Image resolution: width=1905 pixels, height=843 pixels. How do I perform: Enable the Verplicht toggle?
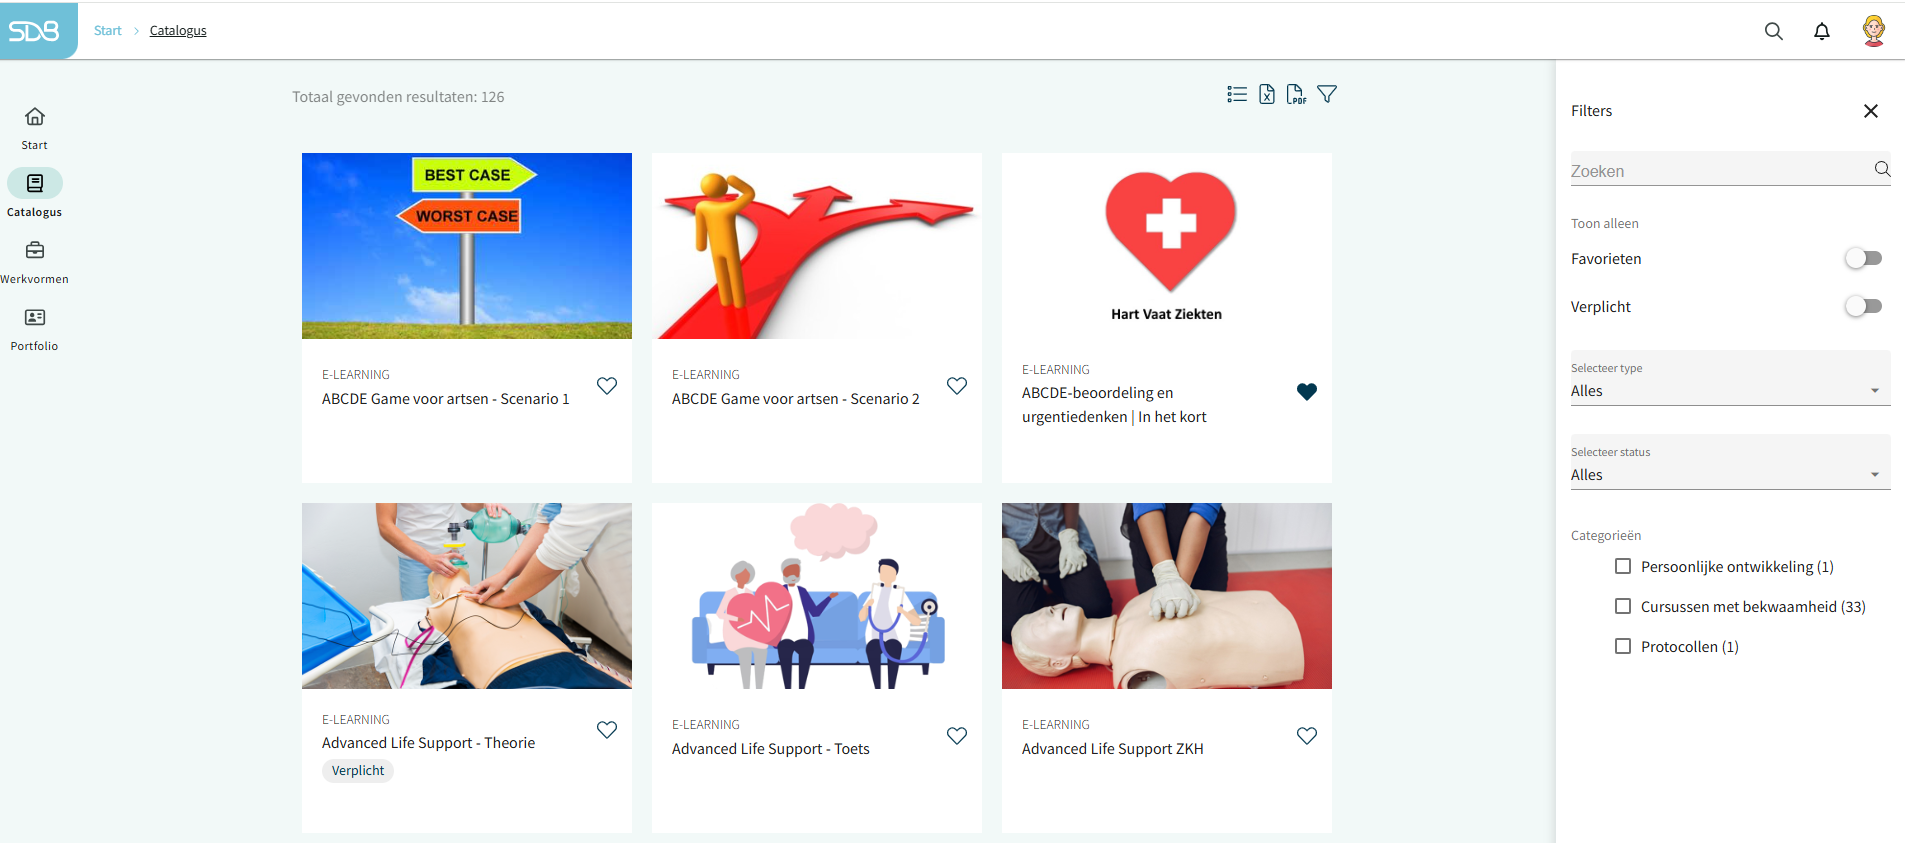pyautogui.click(x=1864, y=307)
